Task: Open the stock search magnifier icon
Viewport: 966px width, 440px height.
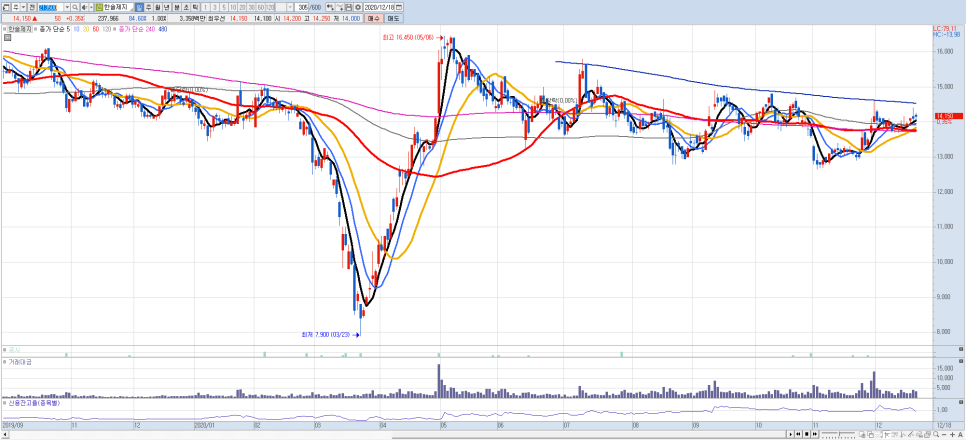Action: click(x=75, y=7)
